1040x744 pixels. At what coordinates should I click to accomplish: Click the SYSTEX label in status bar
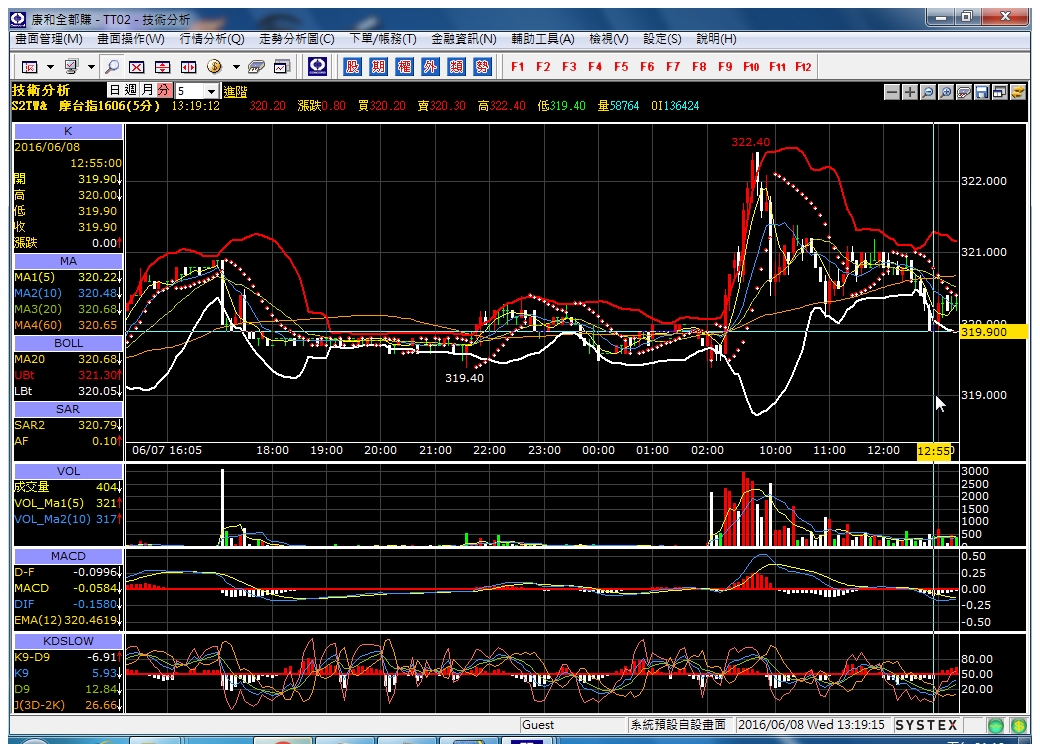(926, 725)
